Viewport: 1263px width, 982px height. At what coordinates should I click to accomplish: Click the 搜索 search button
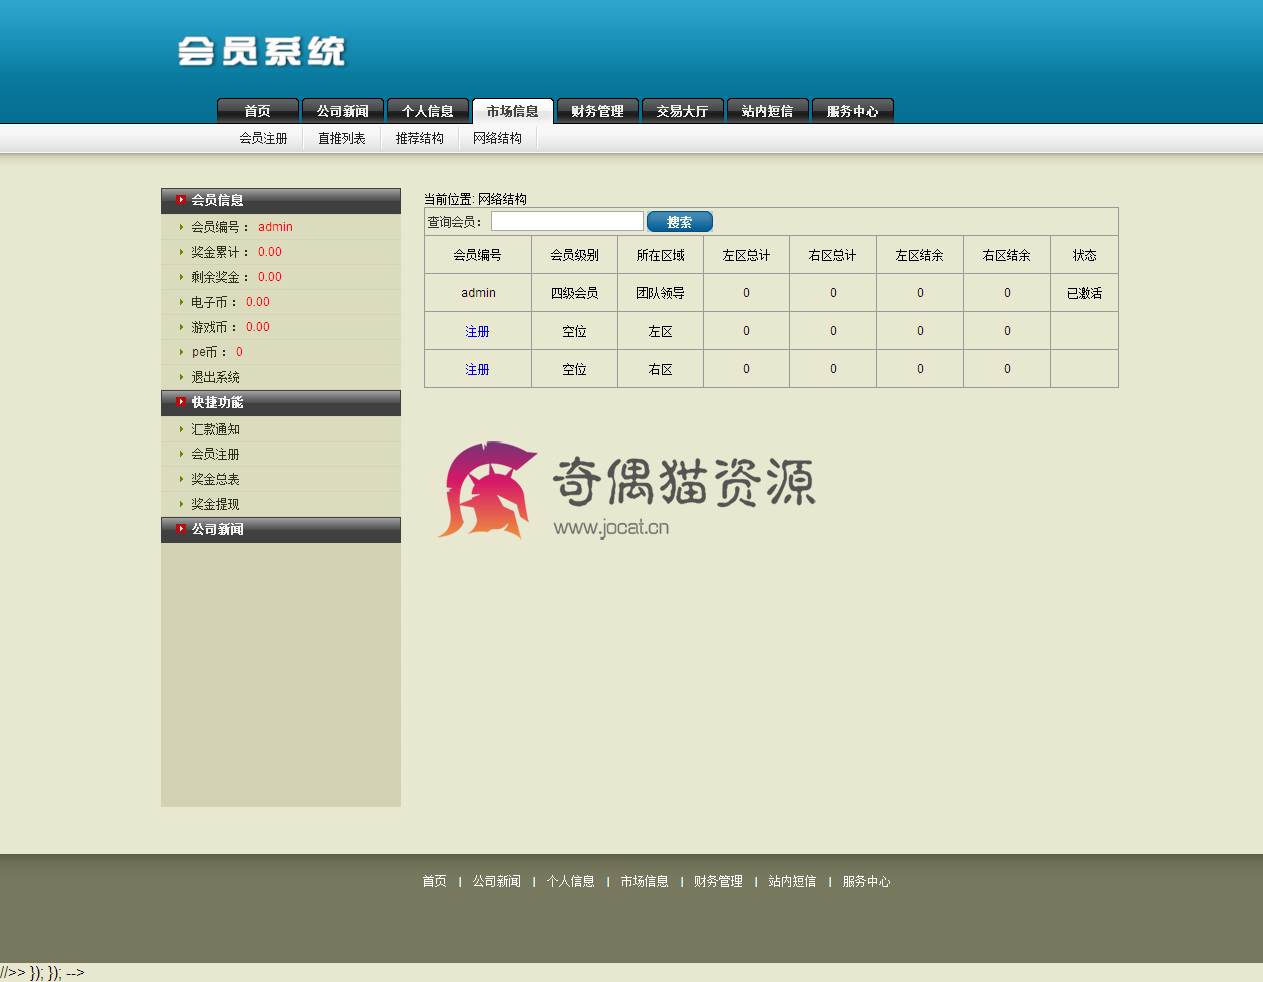pos(680,222)
